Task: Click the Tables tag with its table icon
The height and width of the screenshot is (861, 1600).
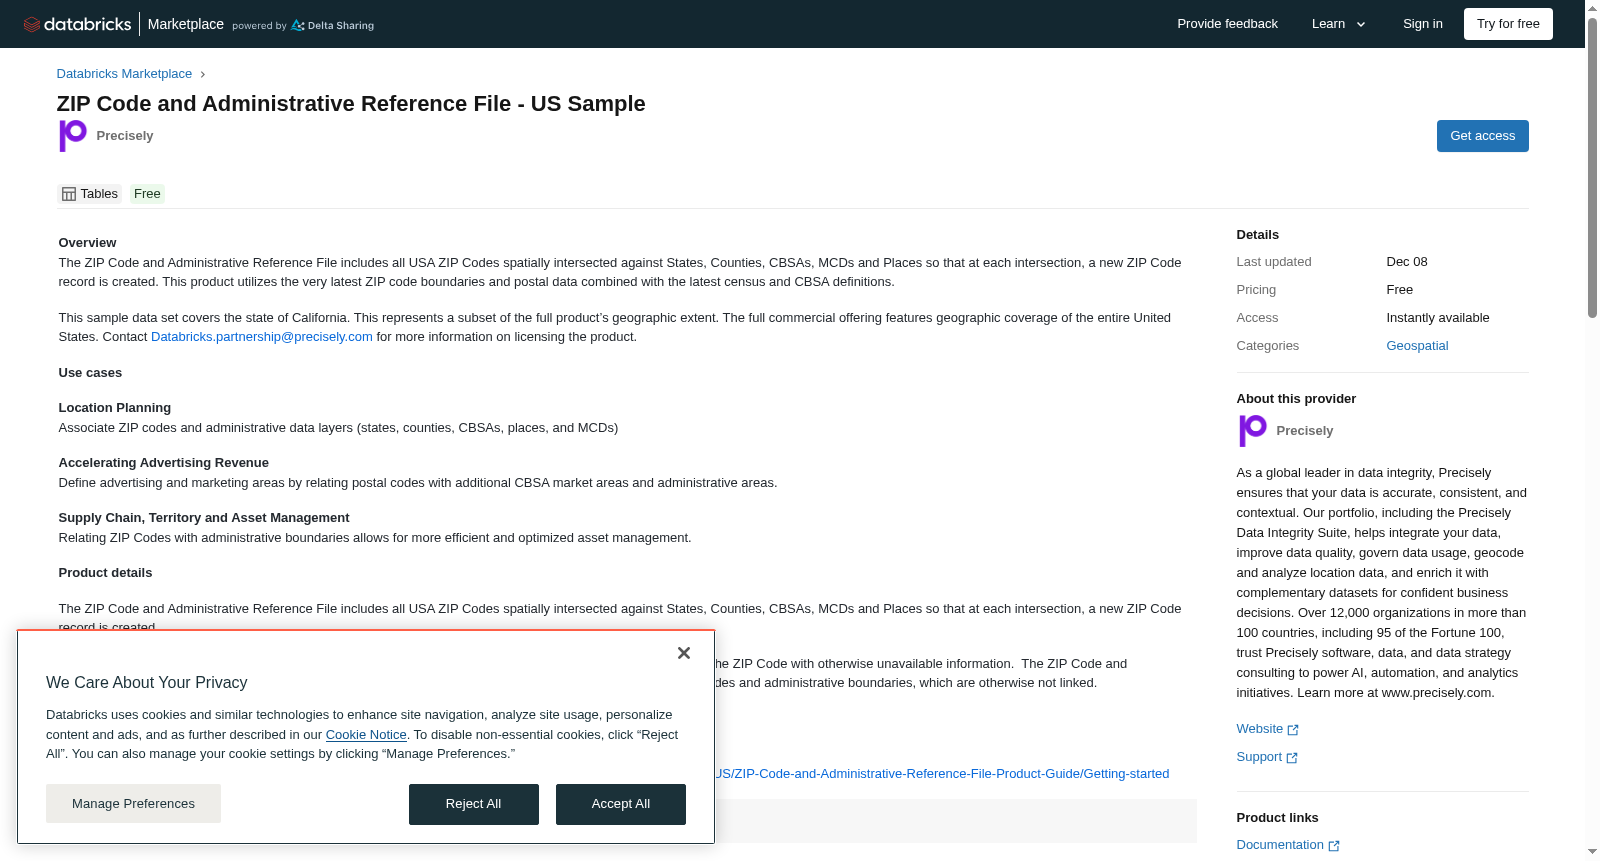Action: [90, 194]
